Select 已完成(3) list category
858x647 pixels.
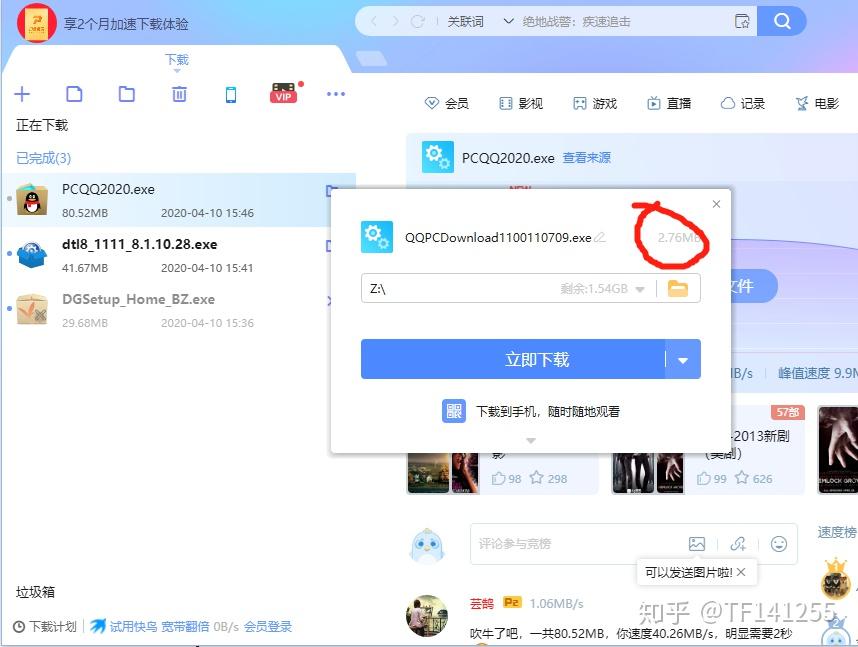pos(43,158)
